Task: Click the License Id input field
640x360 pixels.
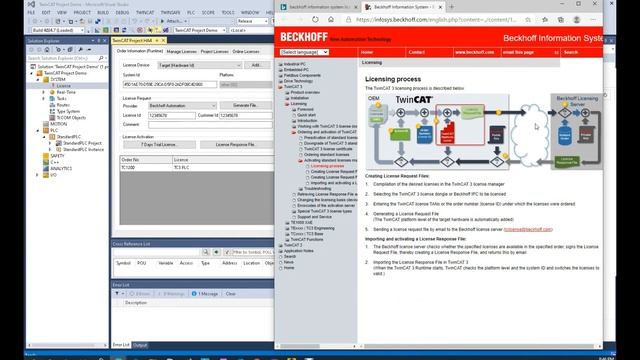Action: [172, 116]
